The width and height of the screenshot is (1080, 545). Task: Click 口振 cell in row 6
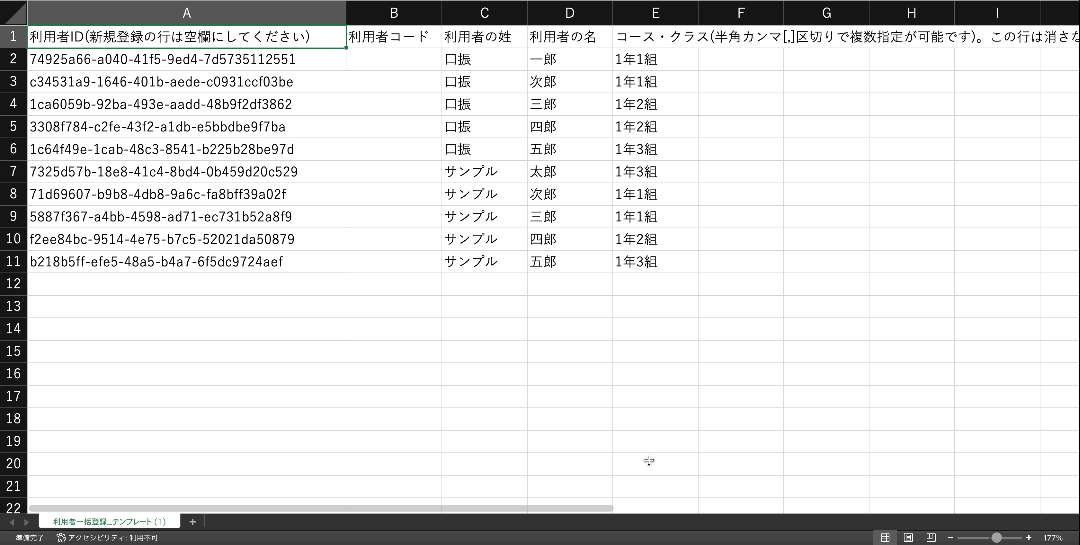[484, 150]
